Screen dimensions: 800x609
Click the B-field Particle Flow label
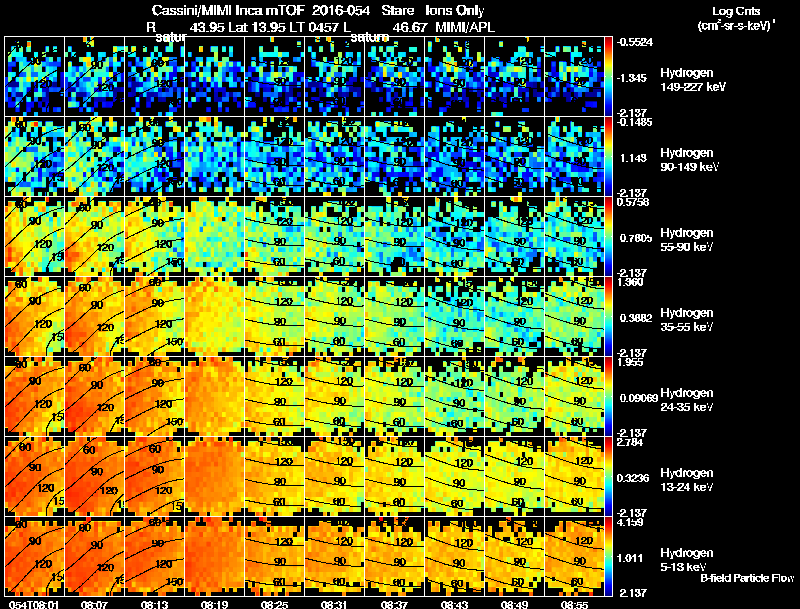[x=747, y=578]
